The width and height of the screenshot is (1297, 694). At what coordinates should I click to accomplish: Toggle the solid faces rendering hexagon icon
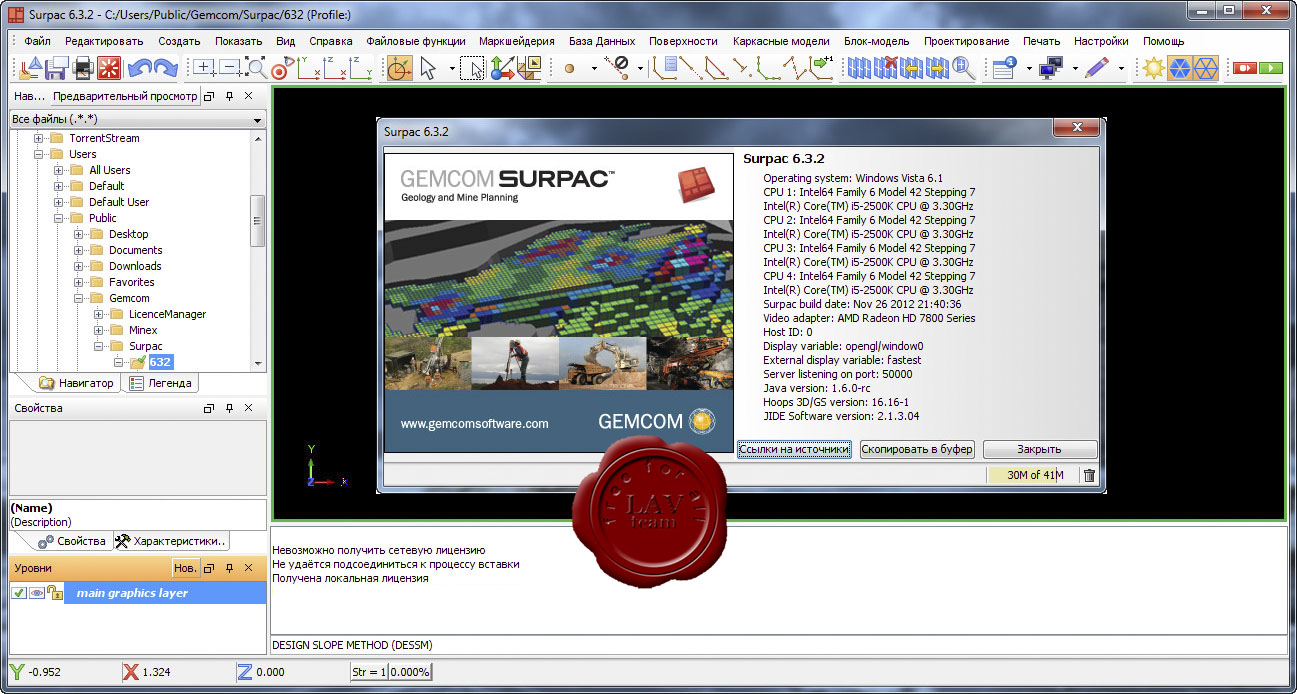[x=1181, y=68]
